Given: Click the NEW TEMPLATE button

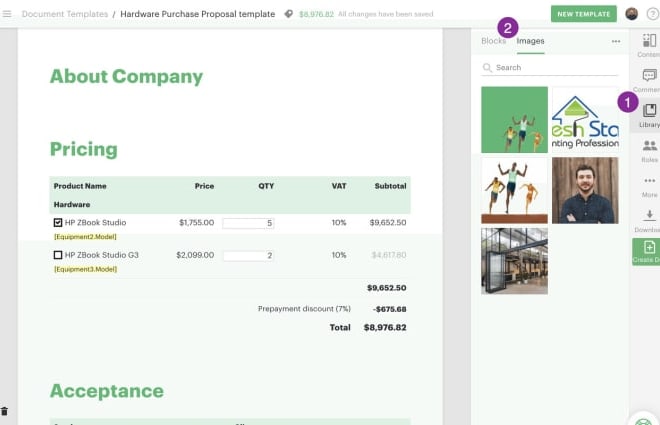Looking at the screenshot, I should point(584,14).
